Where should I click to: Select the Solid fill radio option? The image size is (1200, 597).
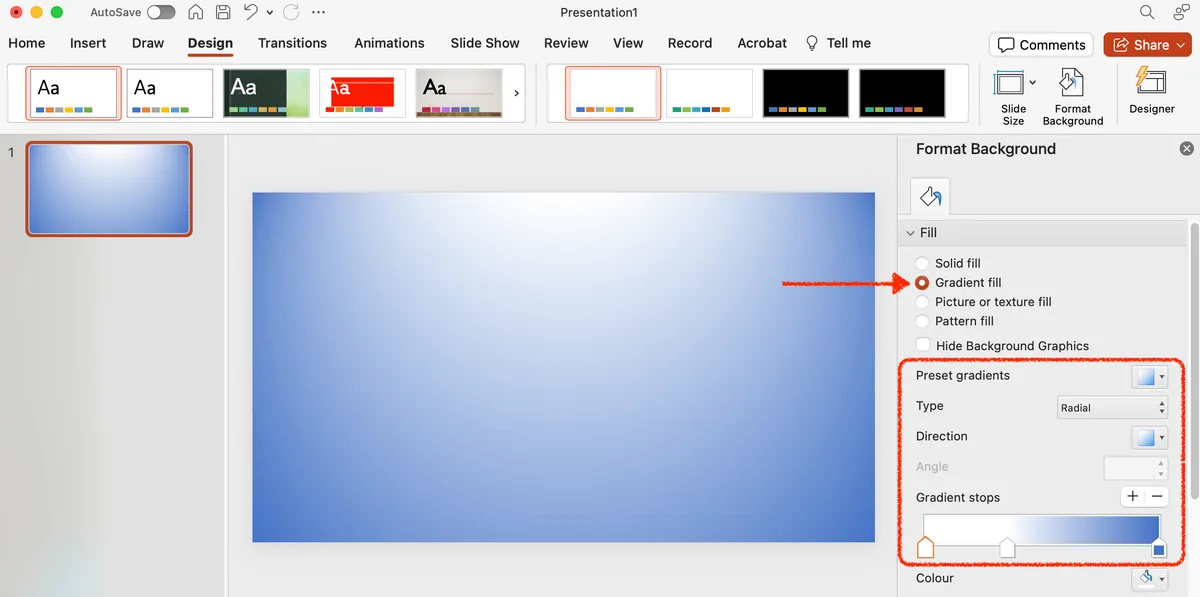[x=922, y=263]
